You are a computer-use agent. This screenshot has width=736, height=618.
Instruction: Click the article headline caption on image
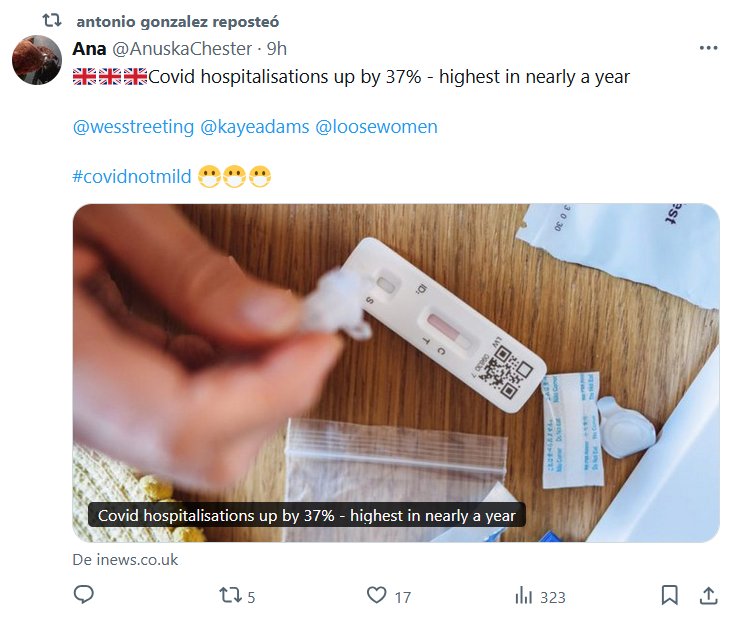tap(307, 516)
